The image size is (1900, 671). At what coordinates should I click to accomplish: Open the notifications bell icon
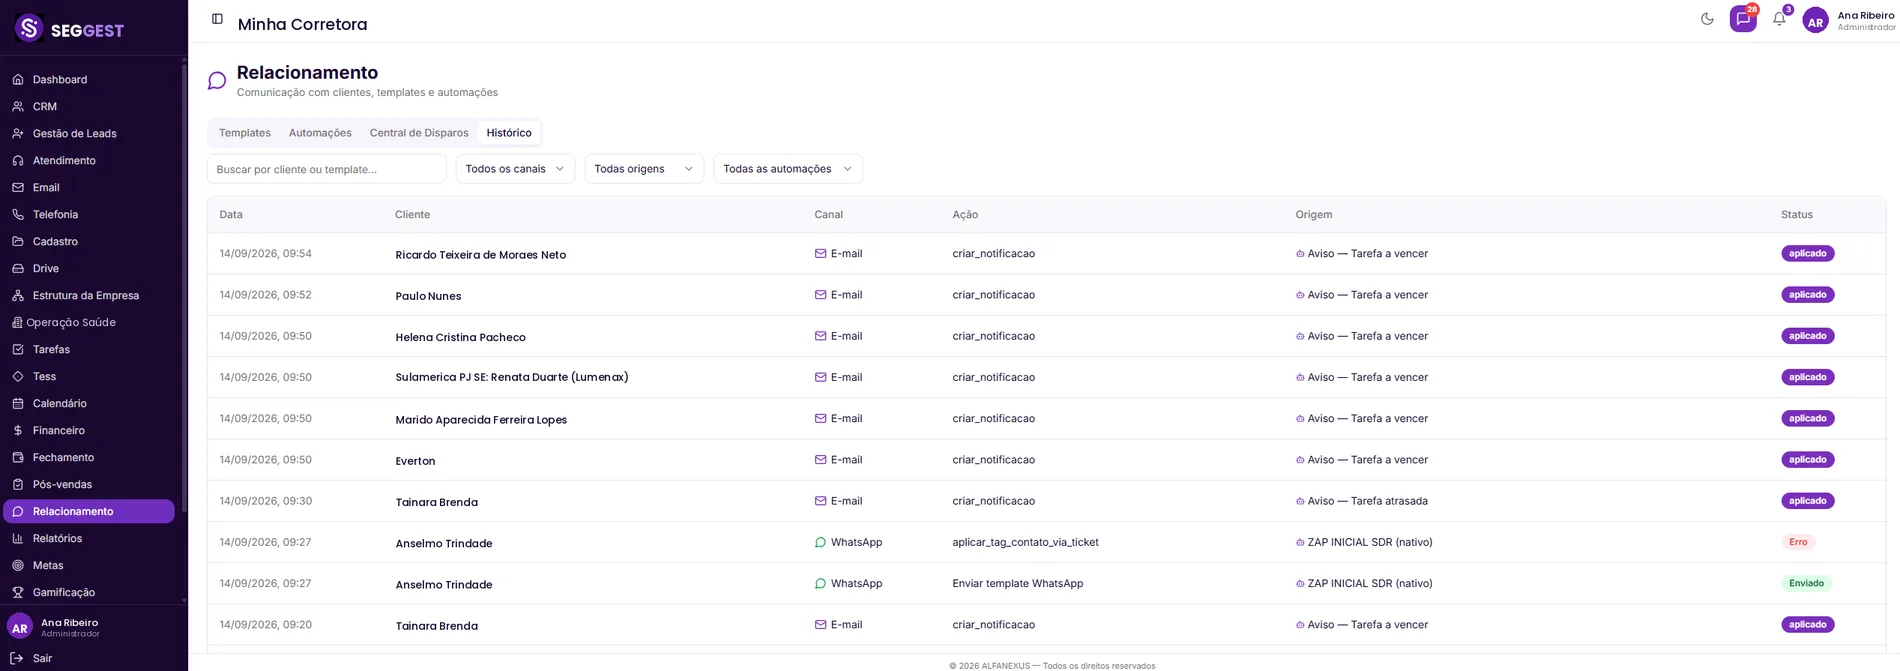tap(1779, 19)
